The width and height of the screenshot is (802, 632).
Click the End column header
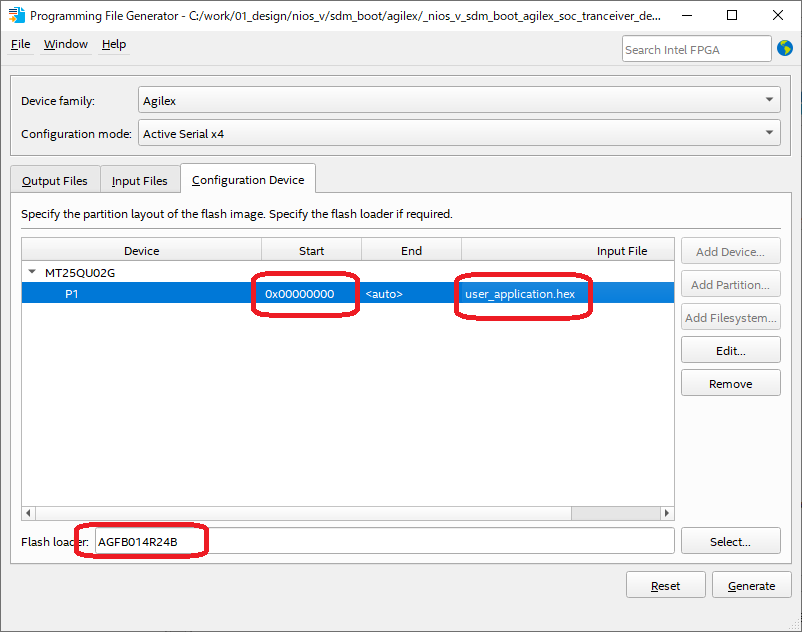(411, 250)
